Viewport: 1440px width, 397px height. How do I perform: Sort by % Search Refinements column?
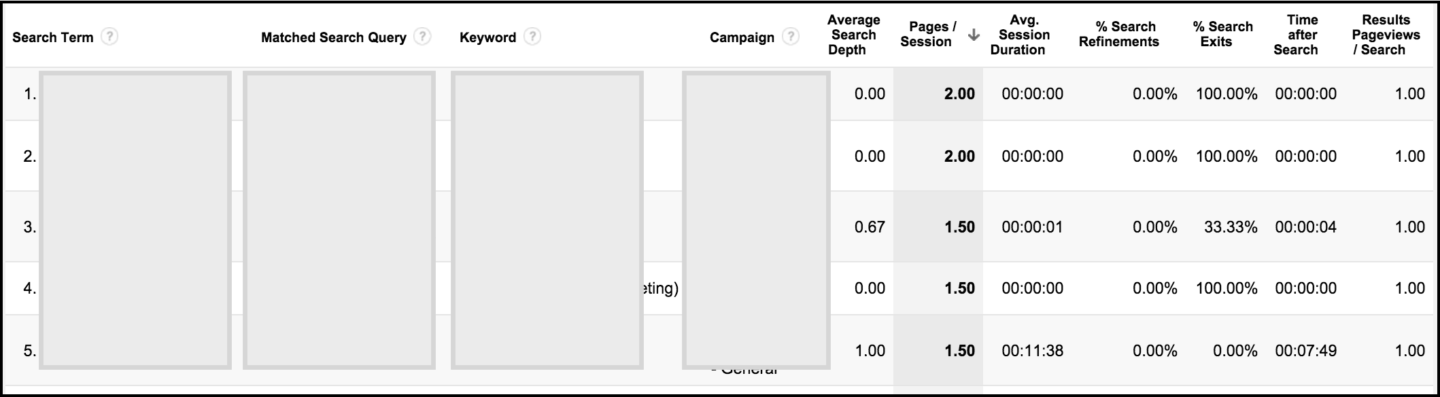pos(1118,36)
